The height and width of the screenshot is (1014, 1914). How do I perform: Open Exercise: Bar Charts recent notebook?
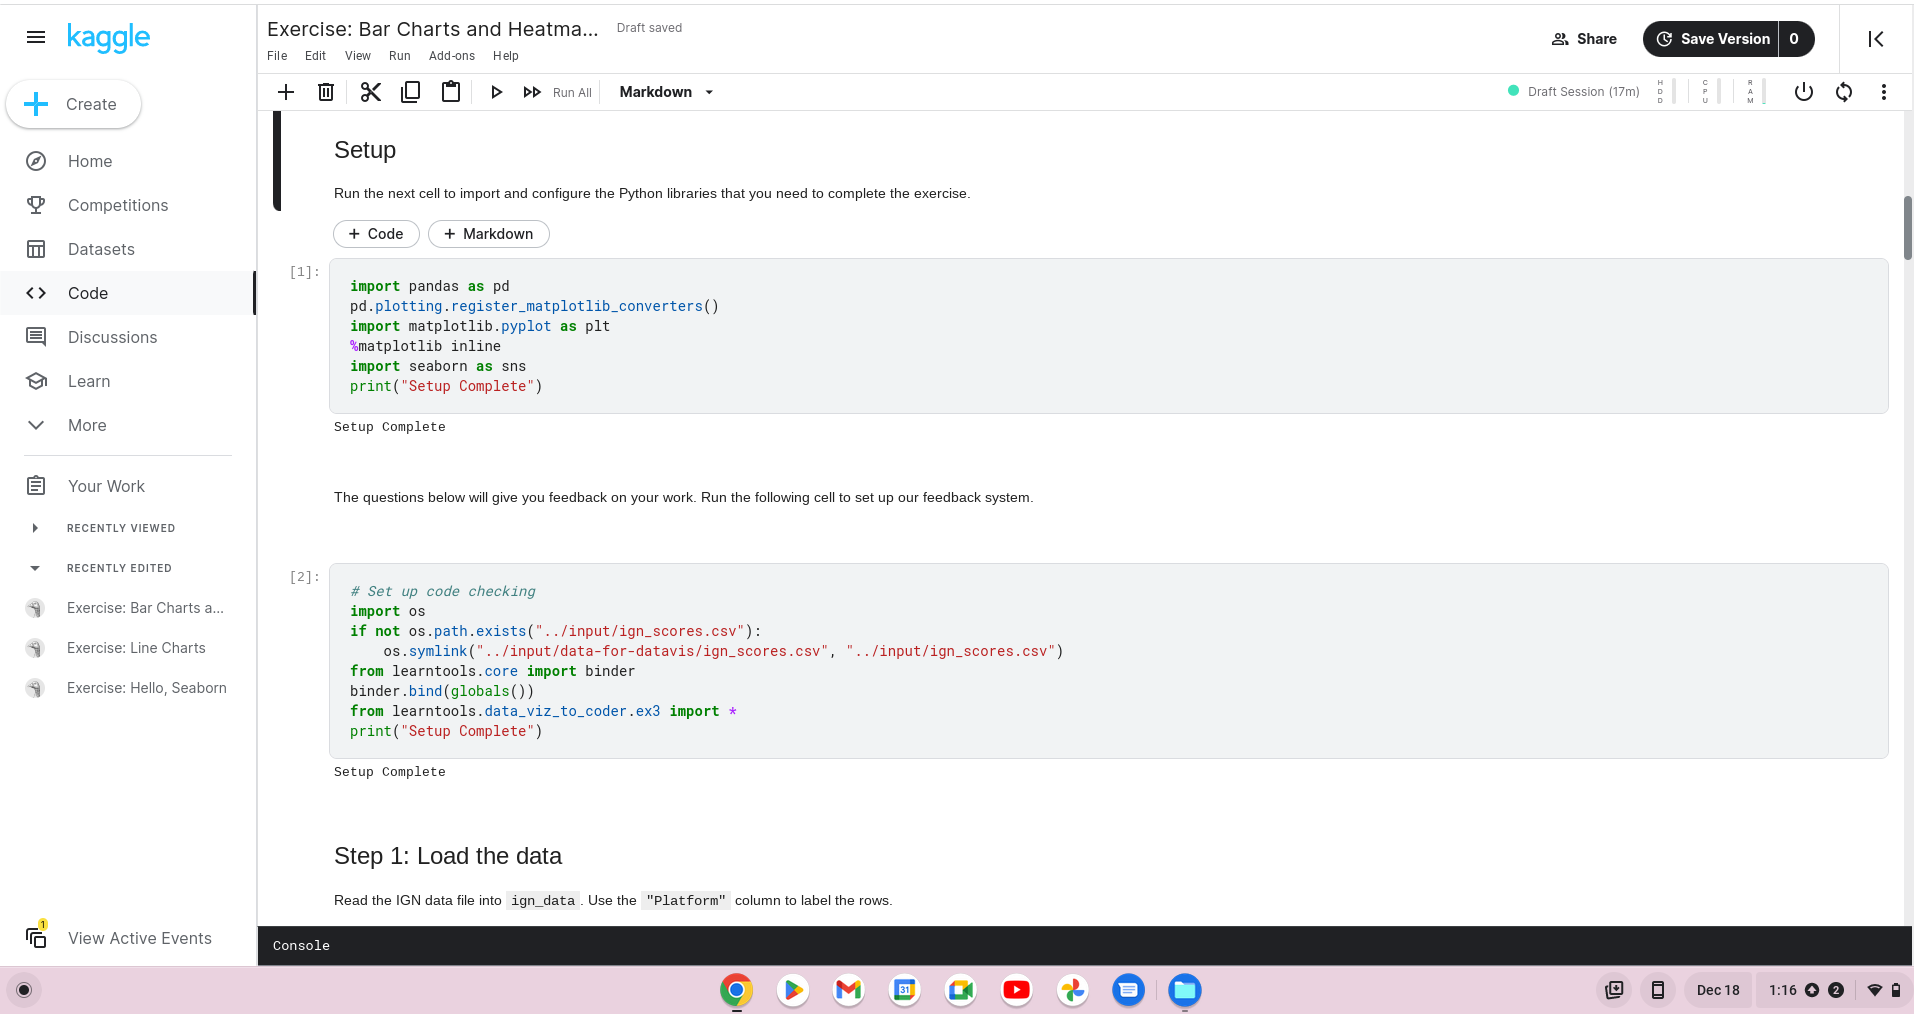(128, 608)
